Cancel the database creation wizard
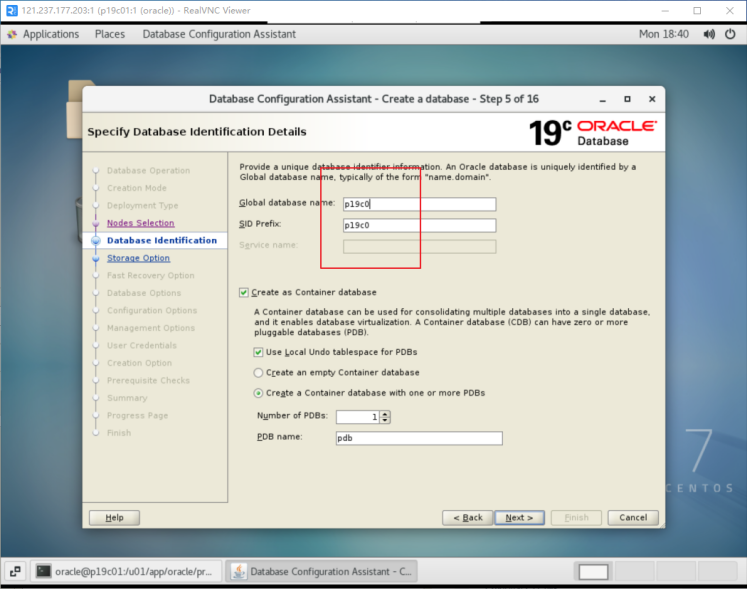 tap(633, 518)
